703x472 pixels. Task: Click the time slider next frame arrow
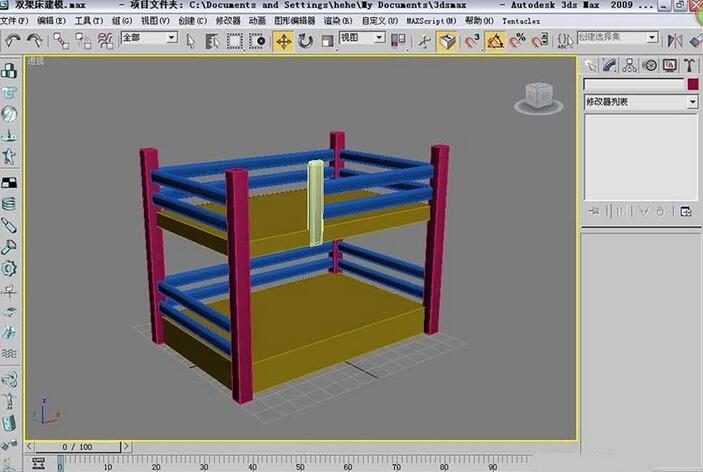click(x=126, y=446)
